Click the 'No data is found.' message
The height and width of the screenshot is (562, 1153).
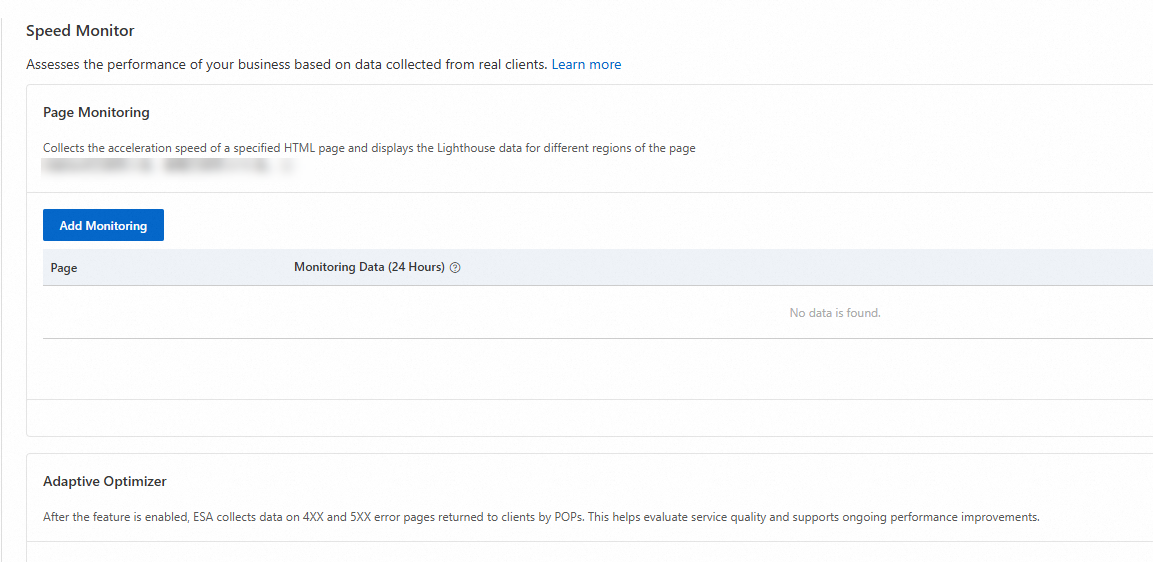[x=834, y=313]
